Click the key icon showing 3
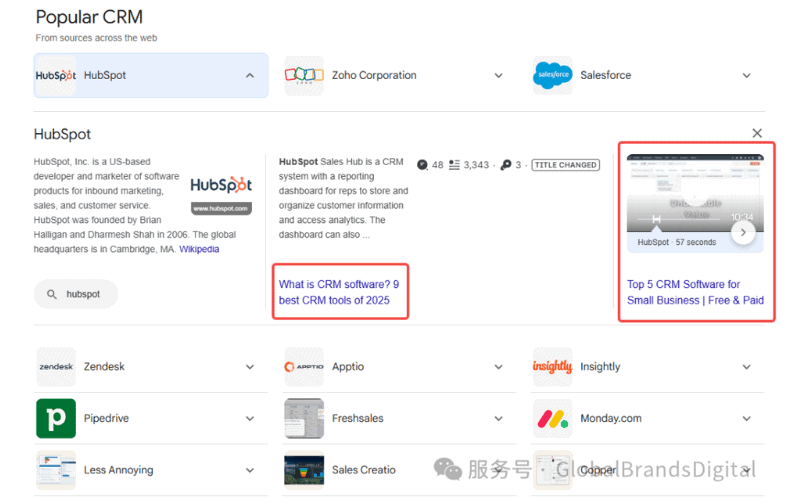The image size is (800, 500). [x=506, y=165]
